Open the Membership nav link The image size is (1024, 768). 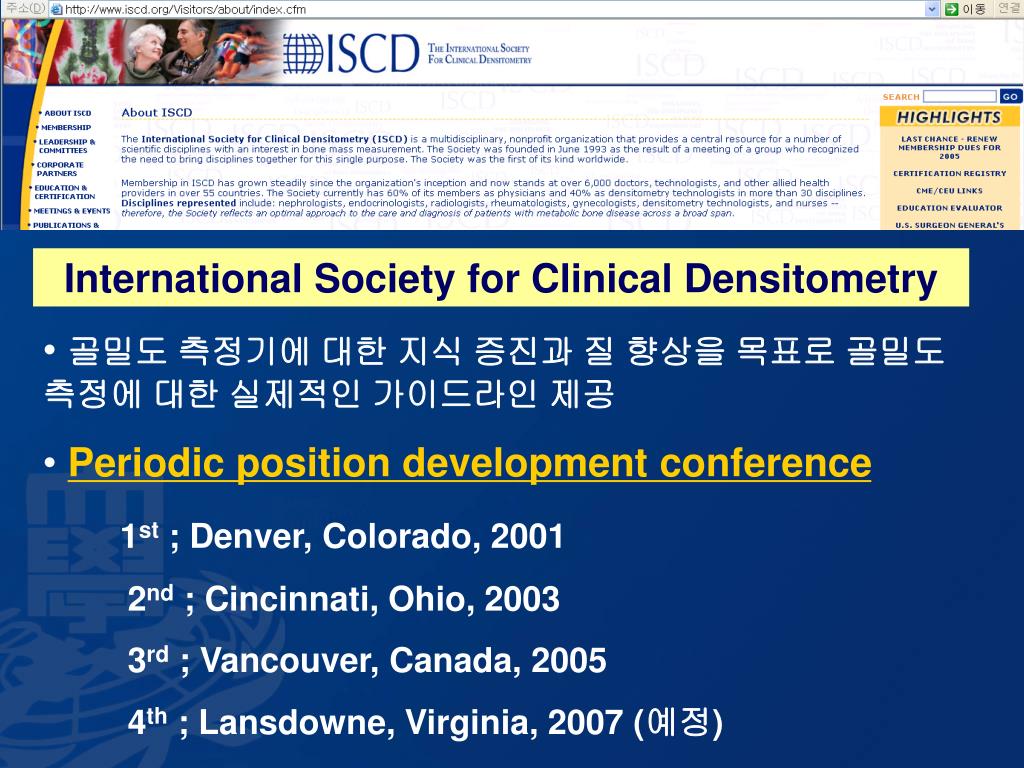click(65, 127)
